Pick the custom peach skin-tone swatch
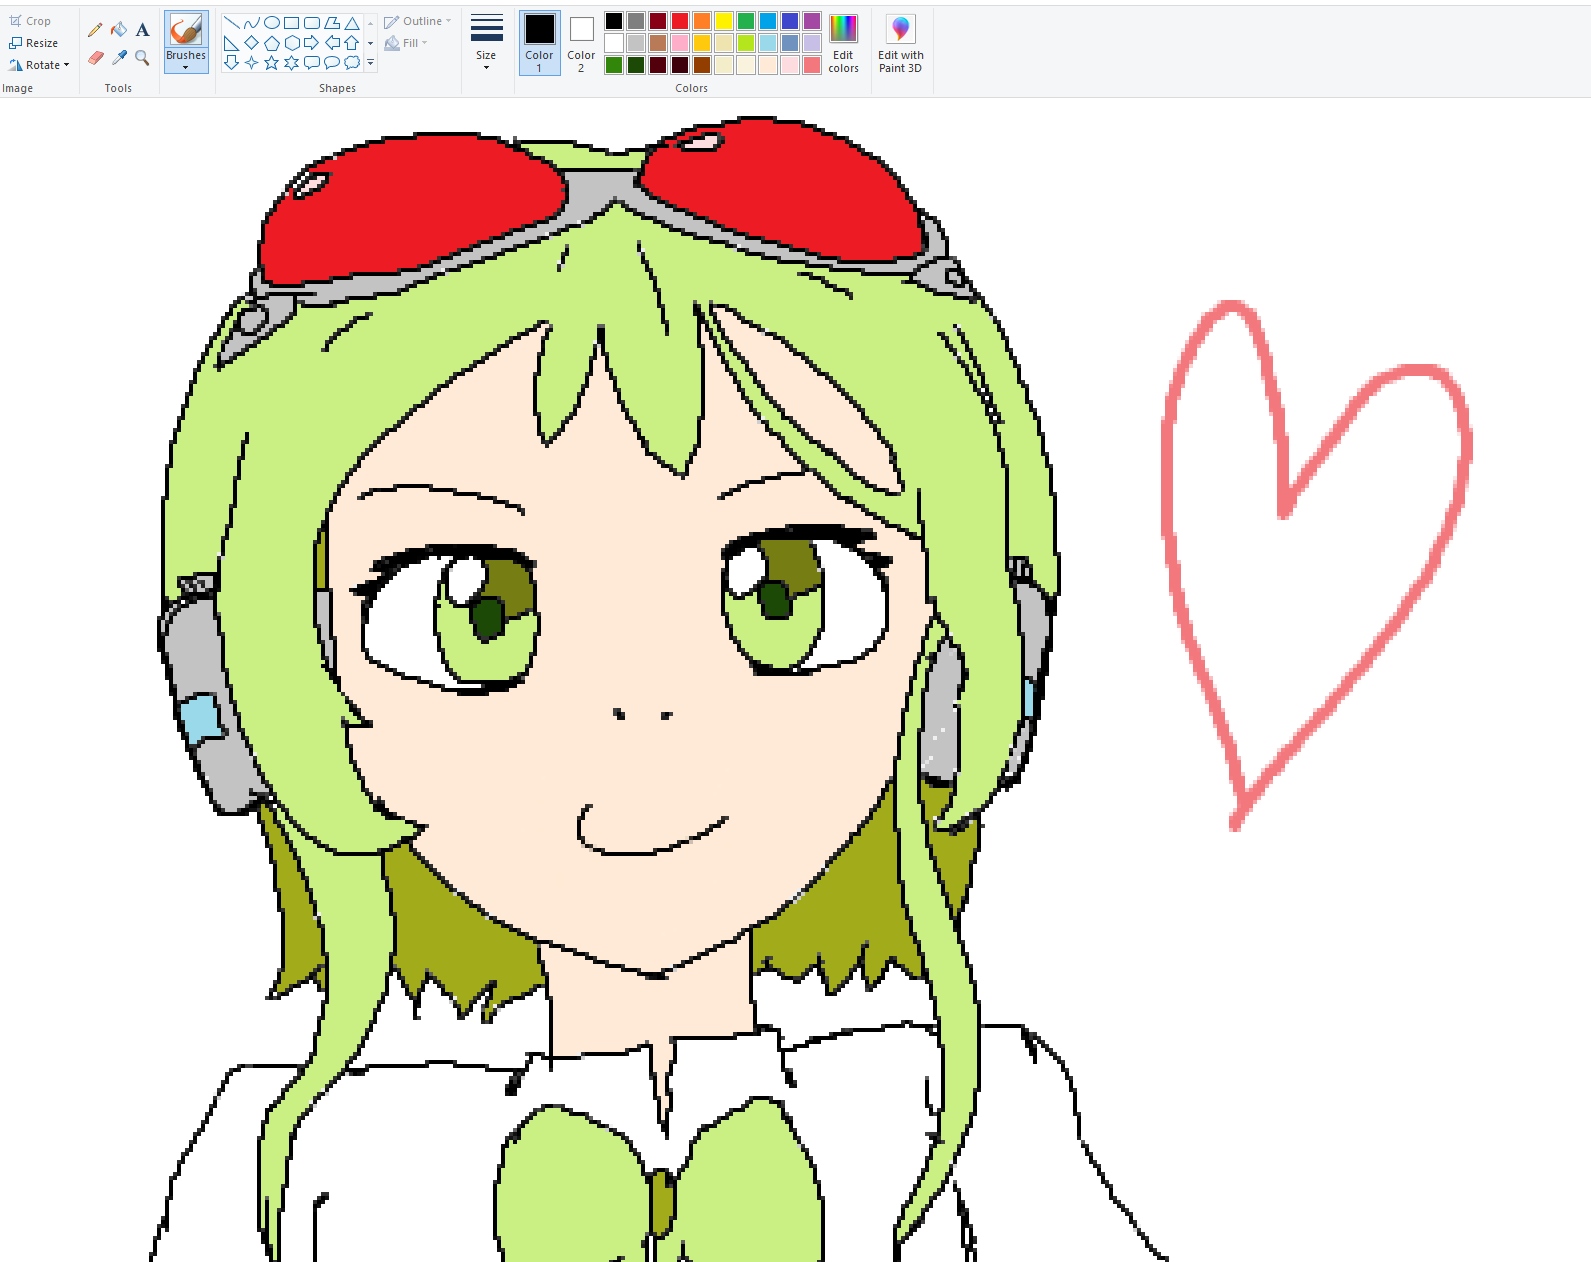Viewport: 1591px width, 1262px height. point(768,65)
